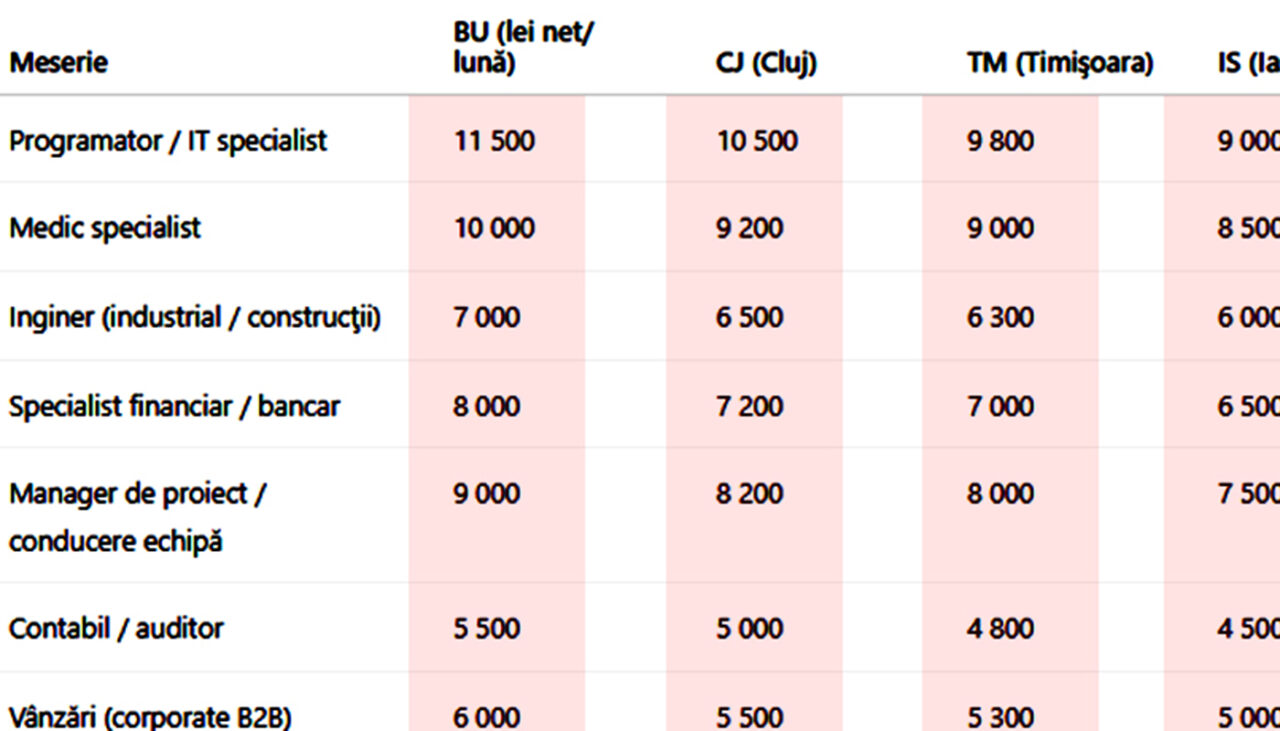This screenshot has height=731, width=1280.
Task: Select the BU (lei net/lună) column header
Action: pos(523,48)
